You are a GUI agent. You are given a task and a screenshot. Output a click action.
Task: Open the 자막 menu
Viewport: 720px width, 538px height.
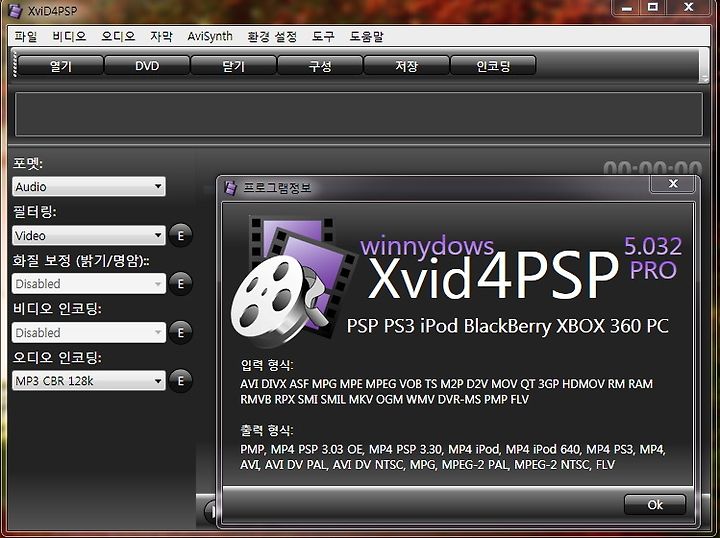coord(161,36)
